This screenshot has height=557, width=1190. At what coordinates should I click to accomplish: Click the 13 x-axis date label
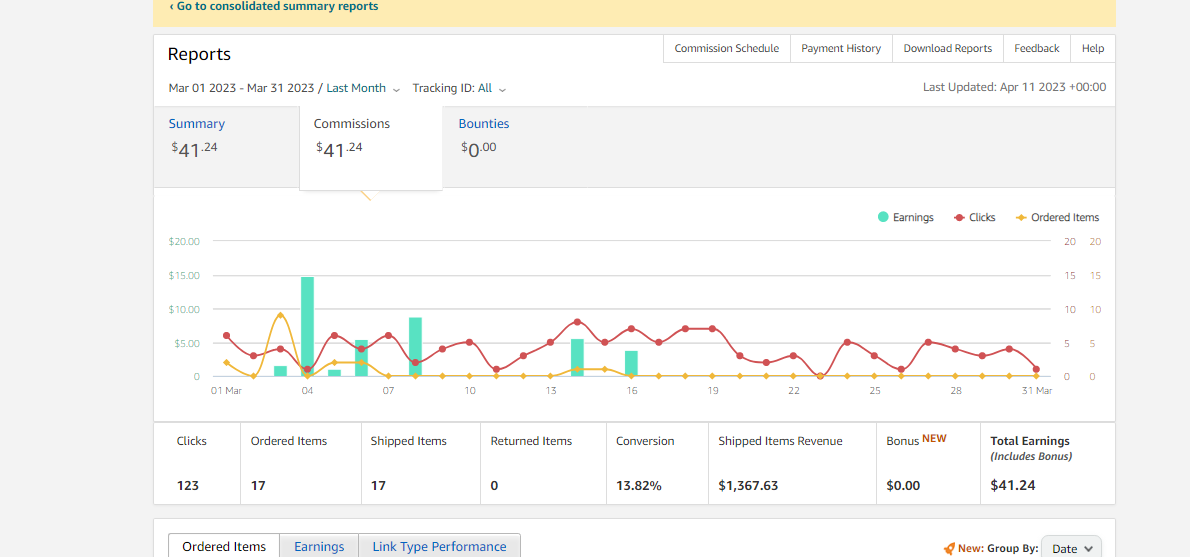point(551,391)
